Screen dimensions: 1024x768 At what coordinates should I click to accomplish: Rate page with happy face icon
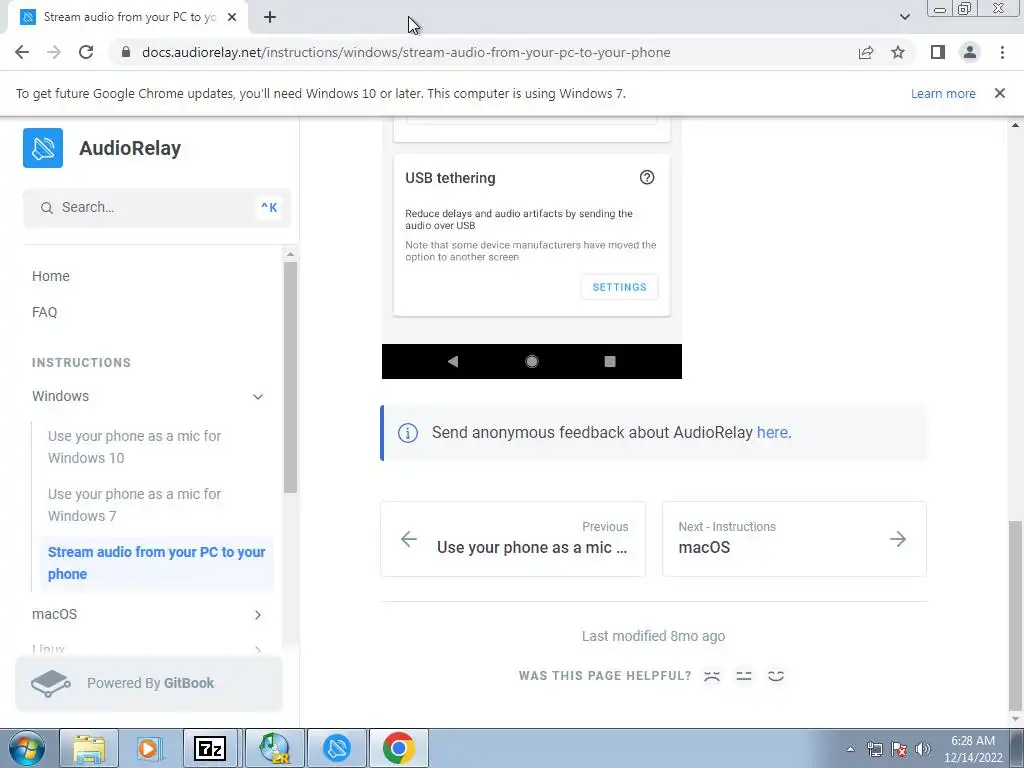click(776, 676)
